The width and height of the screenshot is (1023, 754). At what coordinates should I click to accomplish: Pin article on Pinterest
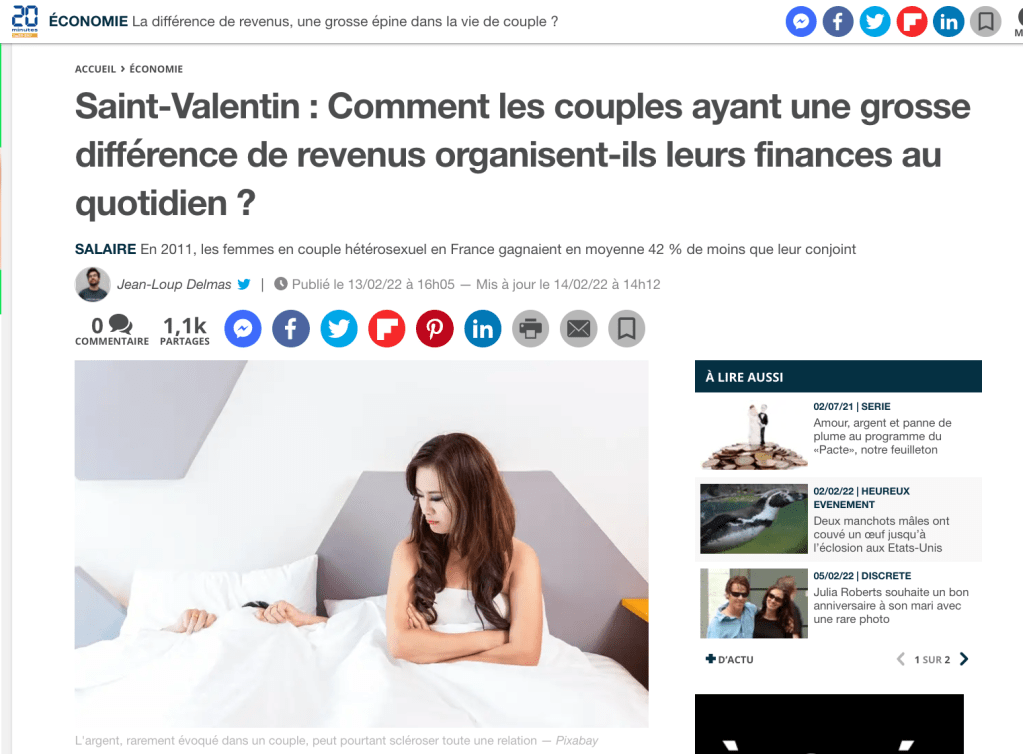pyautogui.click(x=435, y=328)
